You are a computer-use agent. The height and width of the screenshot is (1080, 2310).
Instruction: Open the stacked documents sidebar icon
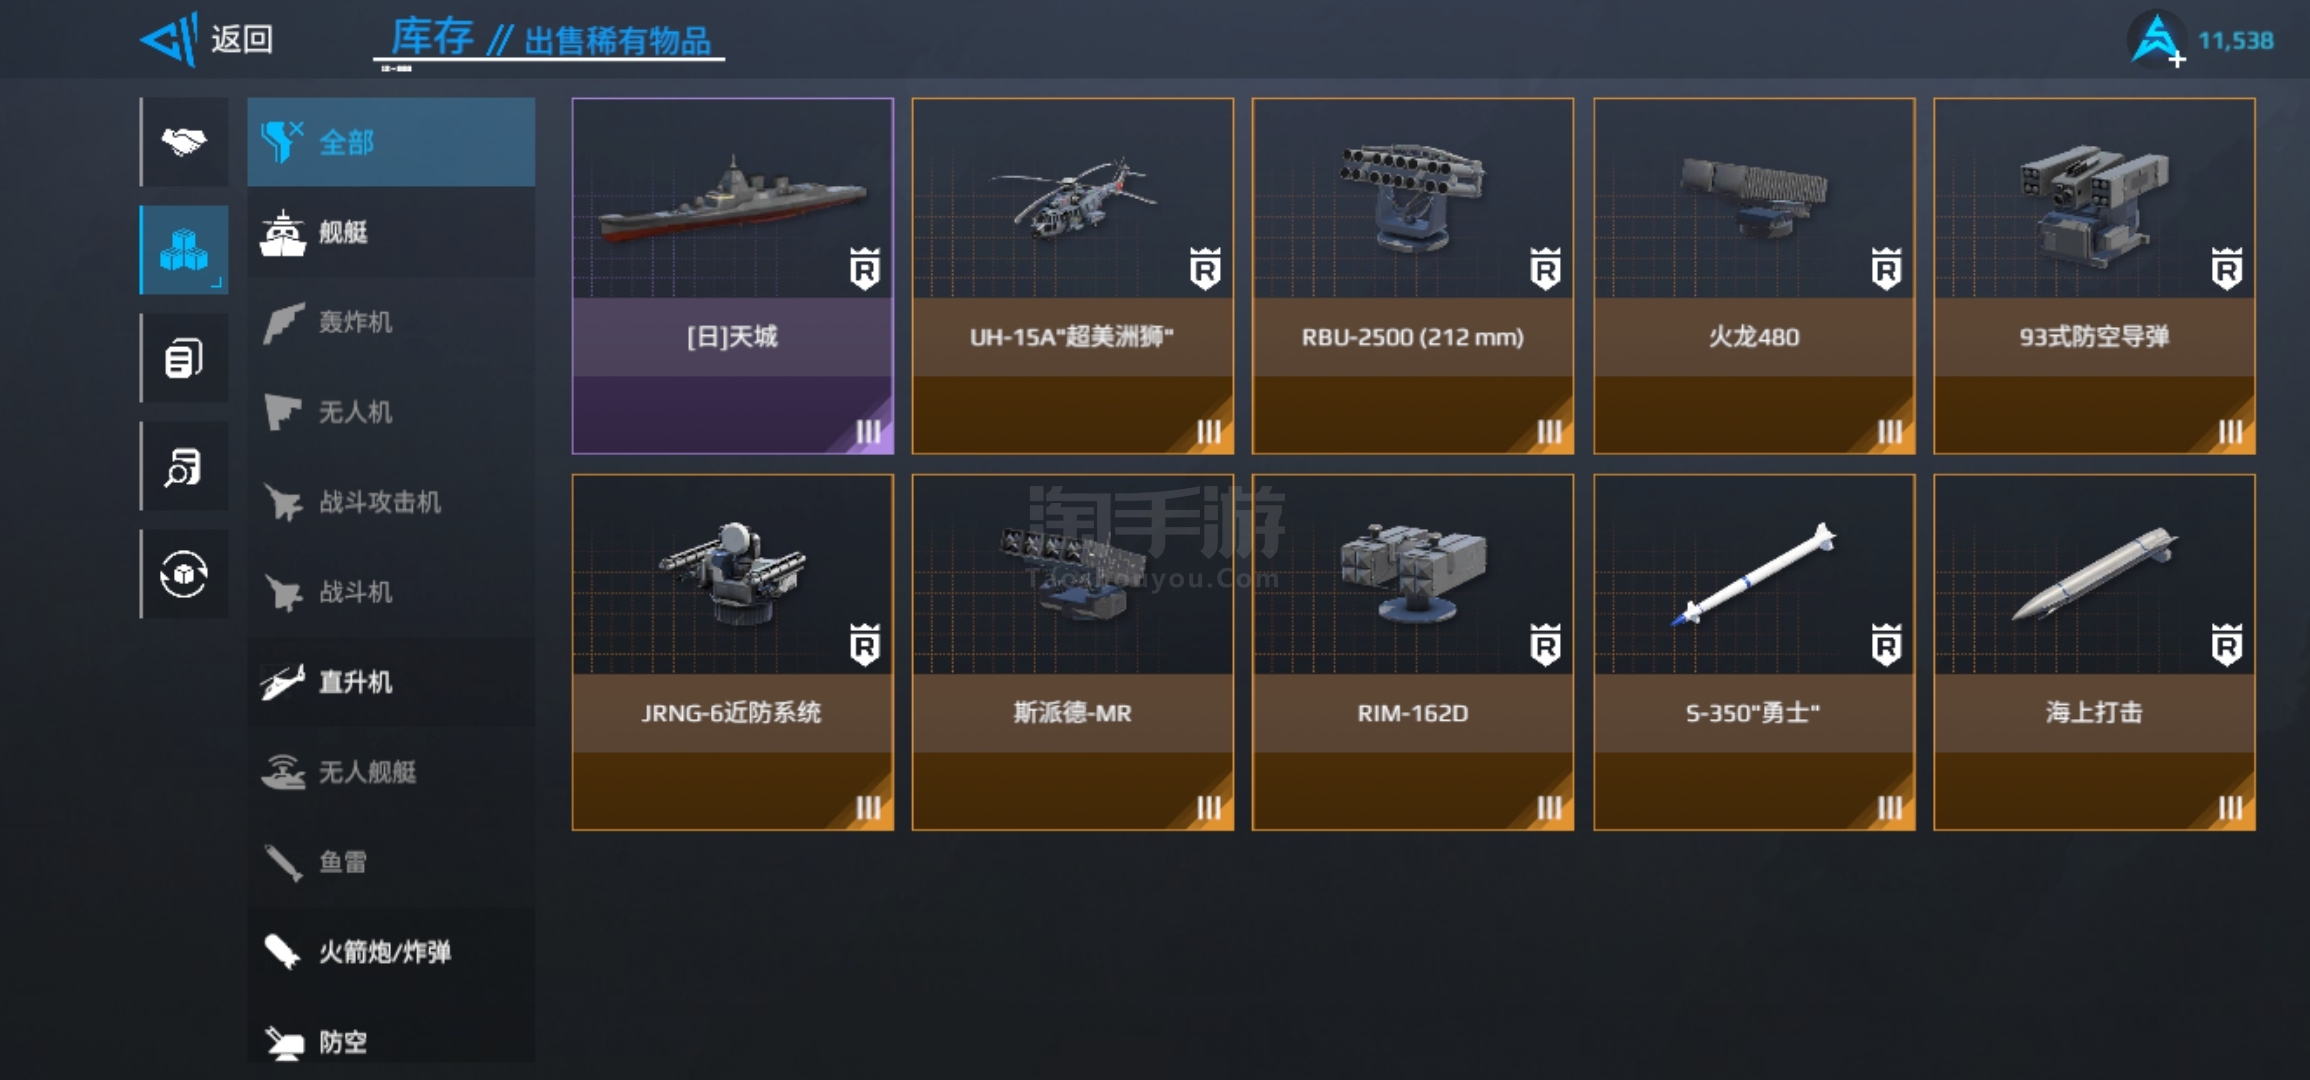coord(184,358)
